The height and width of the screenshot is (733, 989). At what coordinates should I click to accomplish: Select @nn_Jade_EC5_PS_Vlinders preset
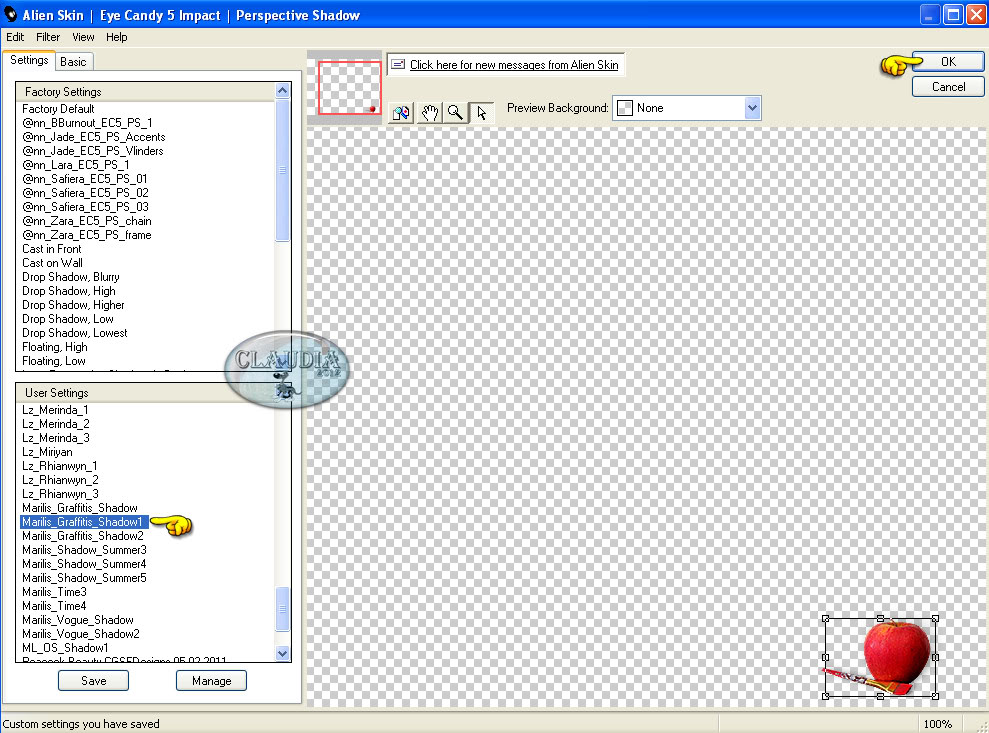pos(93,151)
